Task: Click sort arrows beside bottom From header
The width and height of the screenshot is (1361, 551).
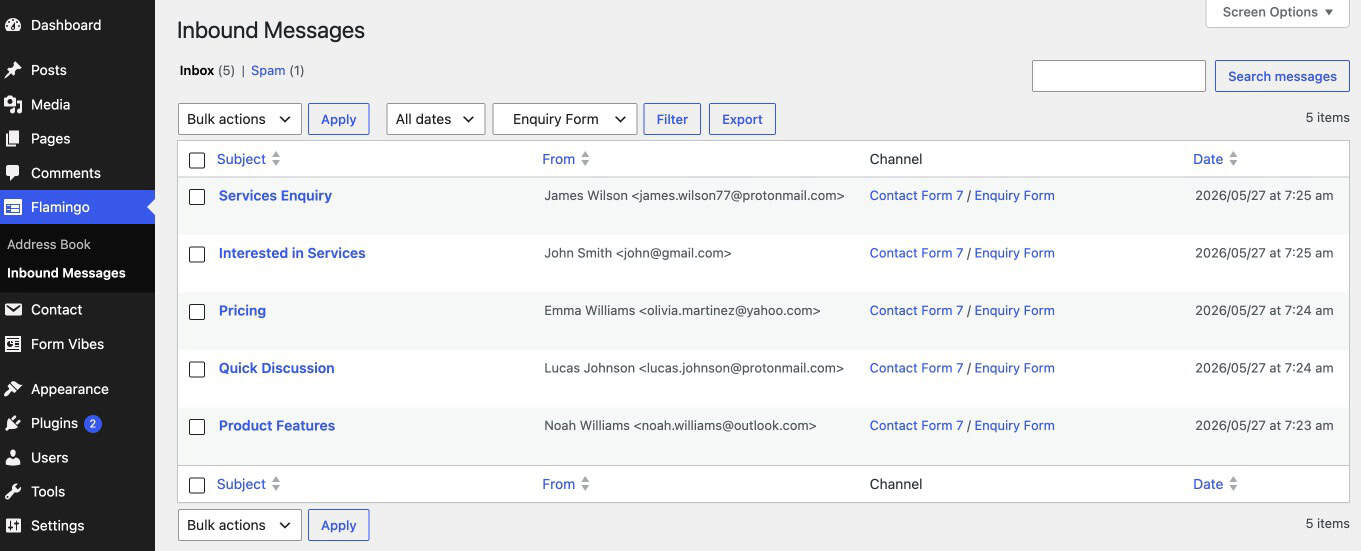Action: click(585, 484)
